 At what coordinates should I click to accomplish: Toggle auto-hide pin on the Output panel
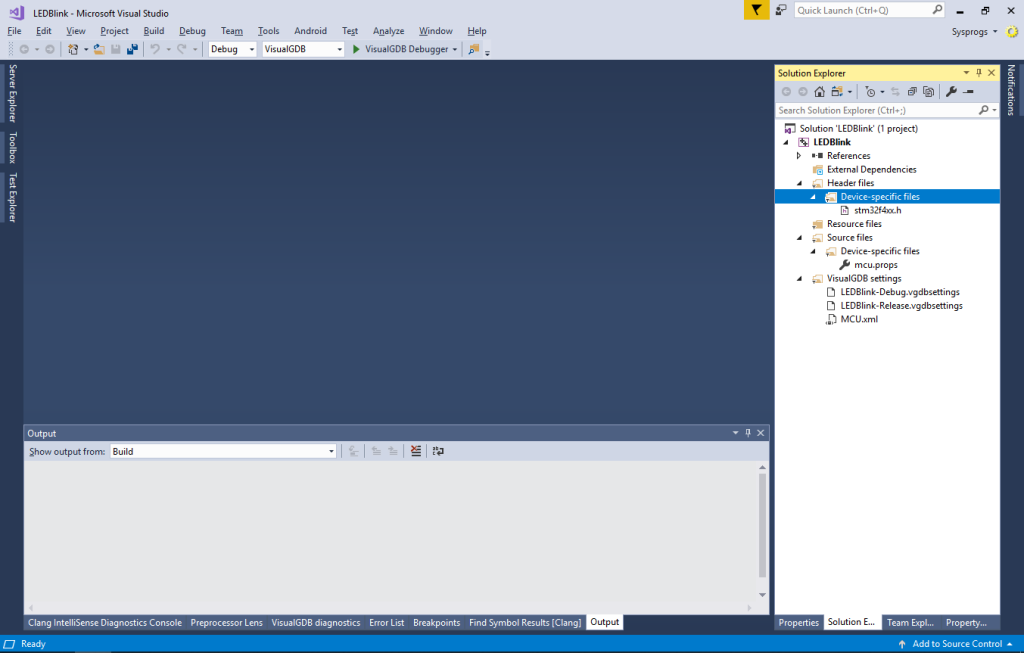tap(747, 432)
